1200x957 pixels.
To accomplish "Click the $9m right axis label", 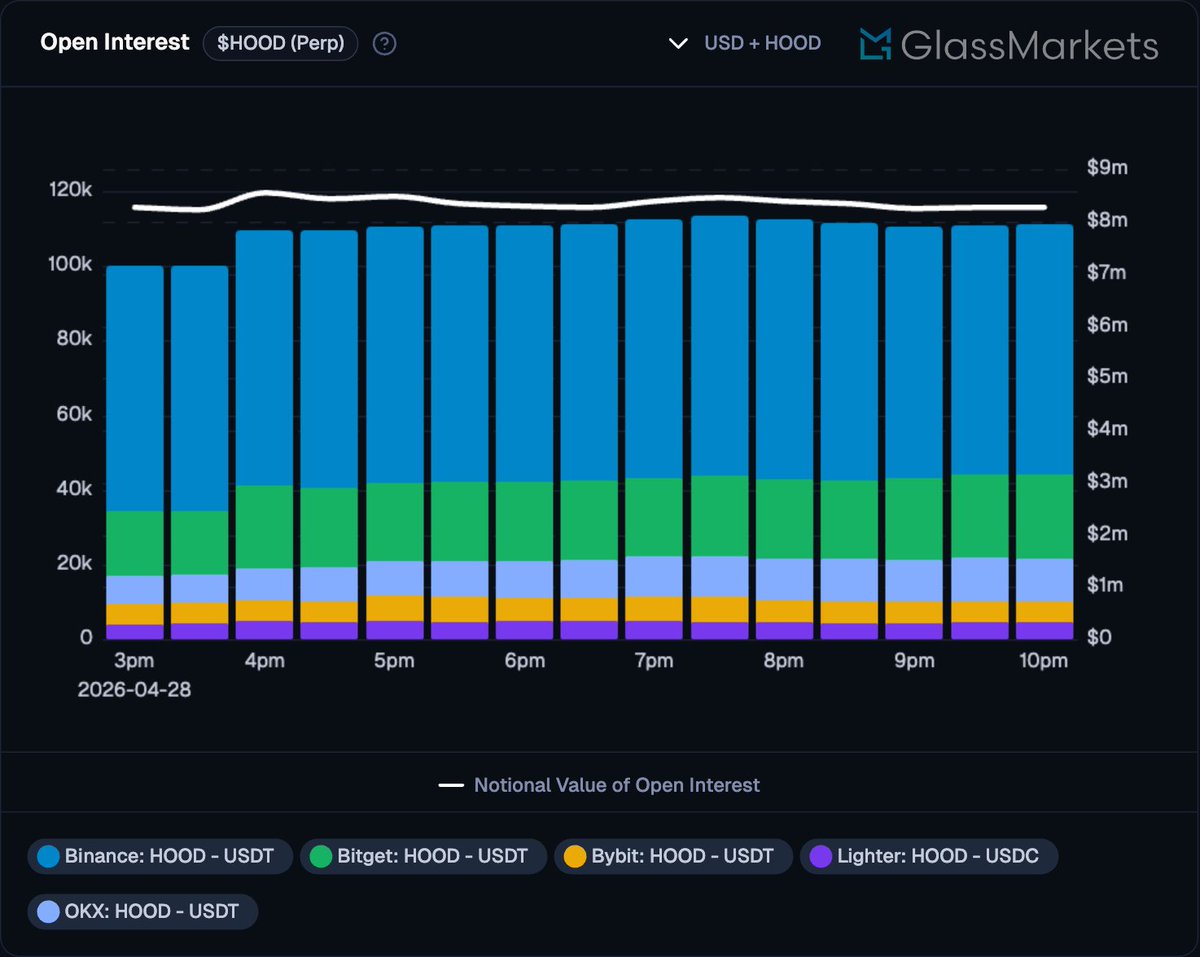I will click(1107, 168).
